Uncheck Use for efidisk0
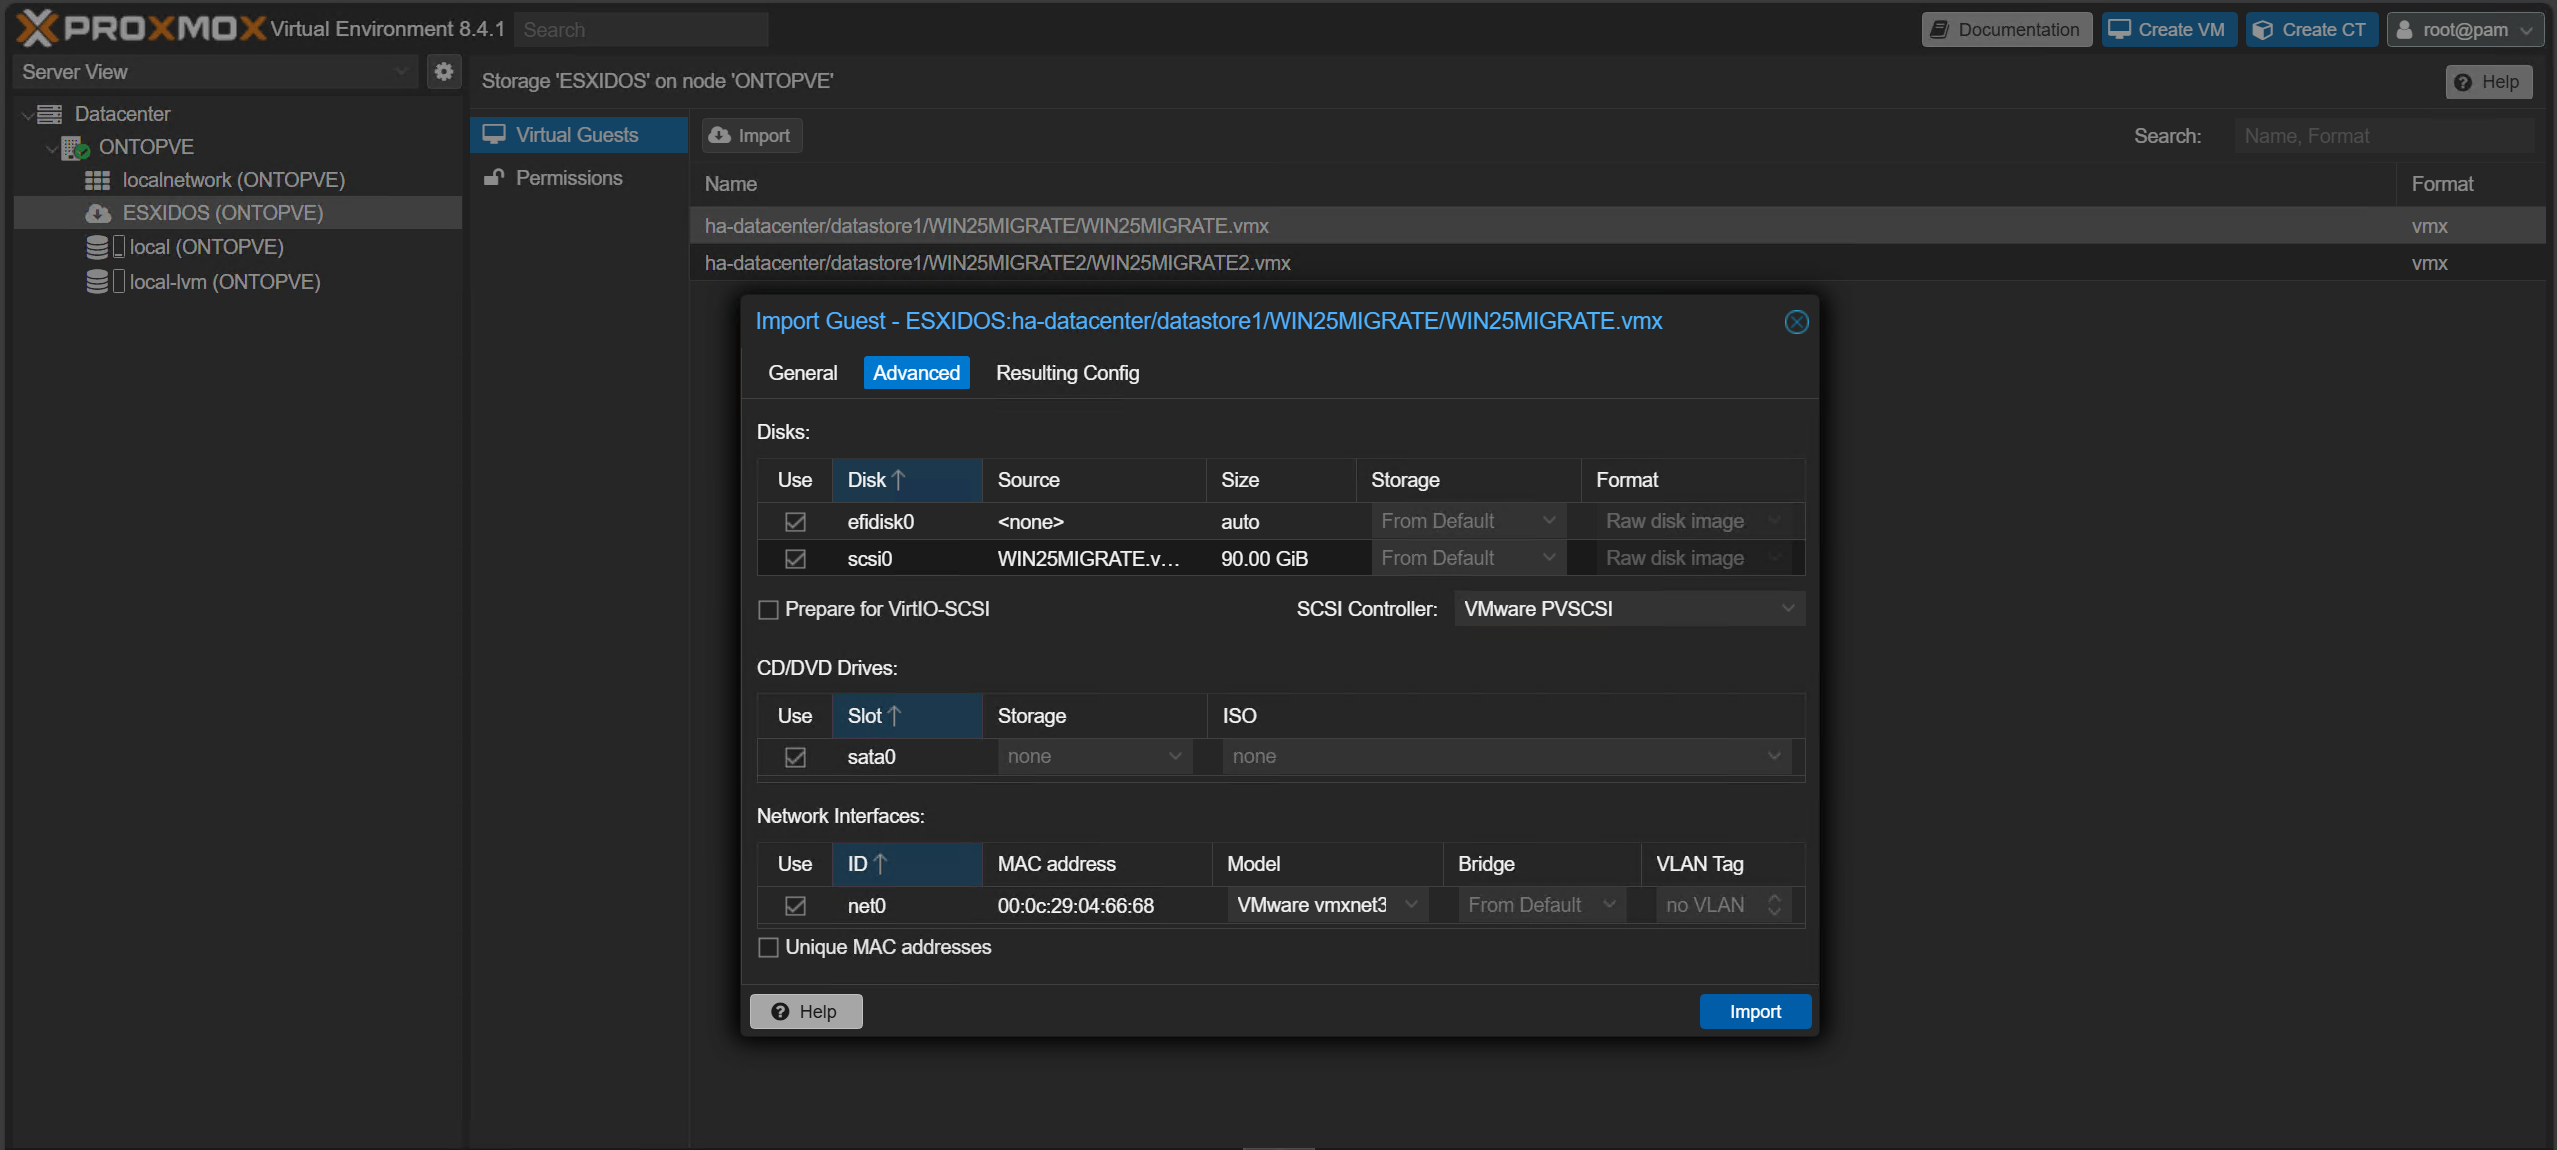Viewport: 2557px width, 1150px height. (x=795, y=522)
